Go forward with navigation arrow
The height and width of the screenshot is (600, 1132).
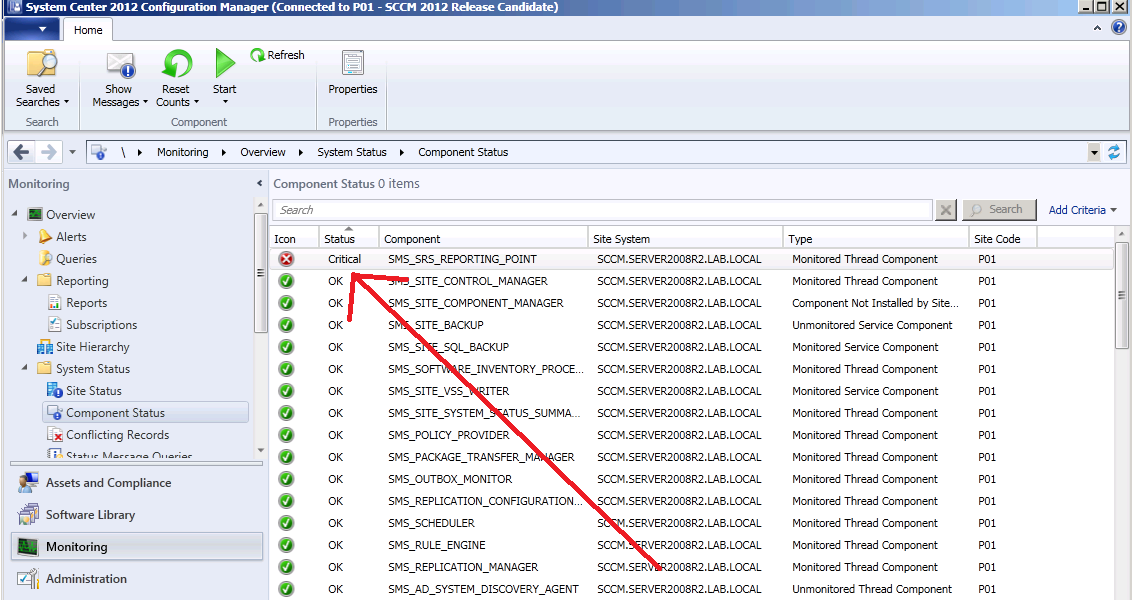48,152
